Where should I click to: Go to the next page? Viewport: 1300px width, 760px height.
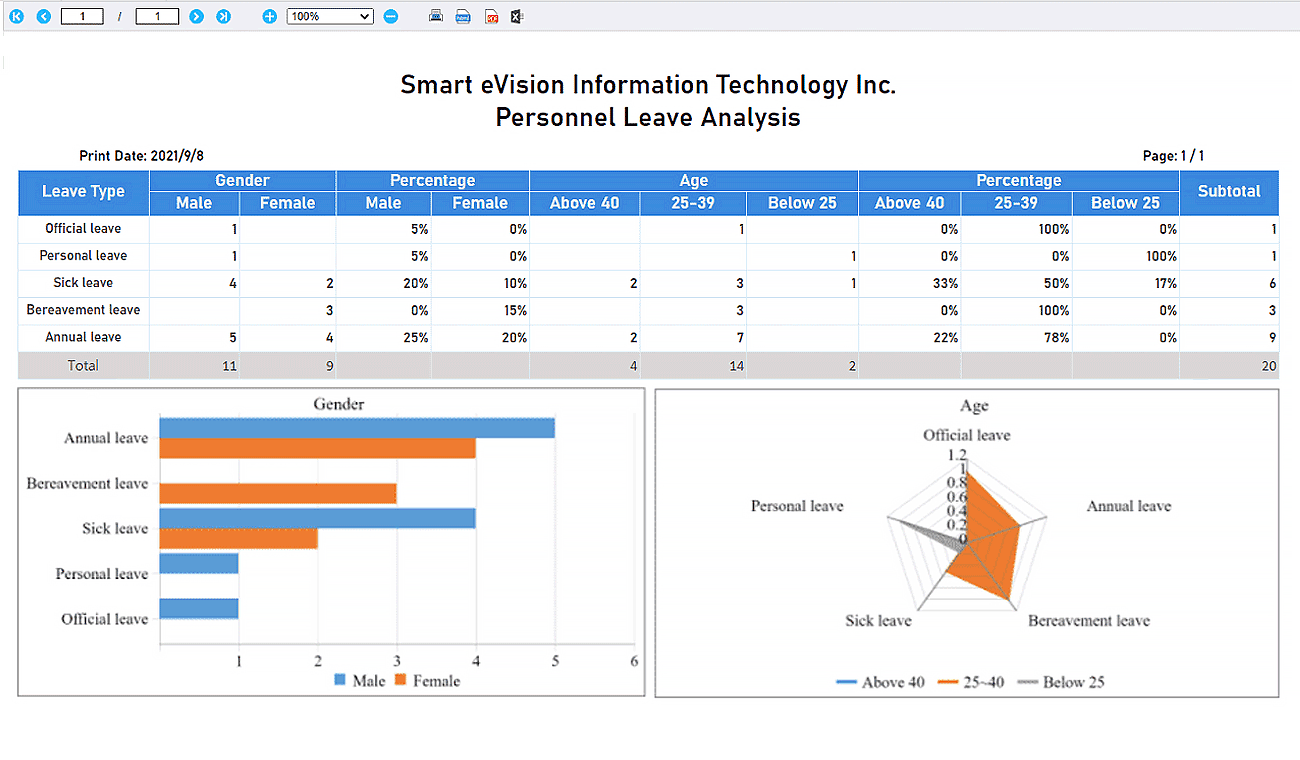[x=196, y=16]
